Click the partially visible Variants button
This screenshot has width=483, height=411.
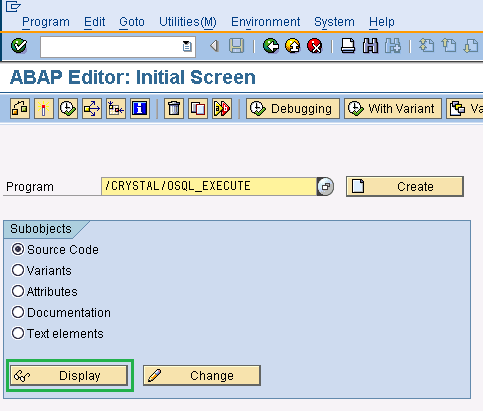click(x=464, y=108)
